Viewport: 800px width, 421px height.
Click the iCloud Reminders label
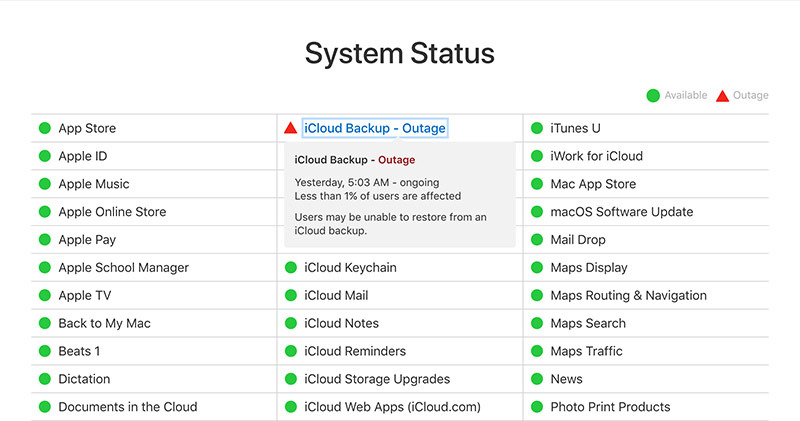pos(355,351)
